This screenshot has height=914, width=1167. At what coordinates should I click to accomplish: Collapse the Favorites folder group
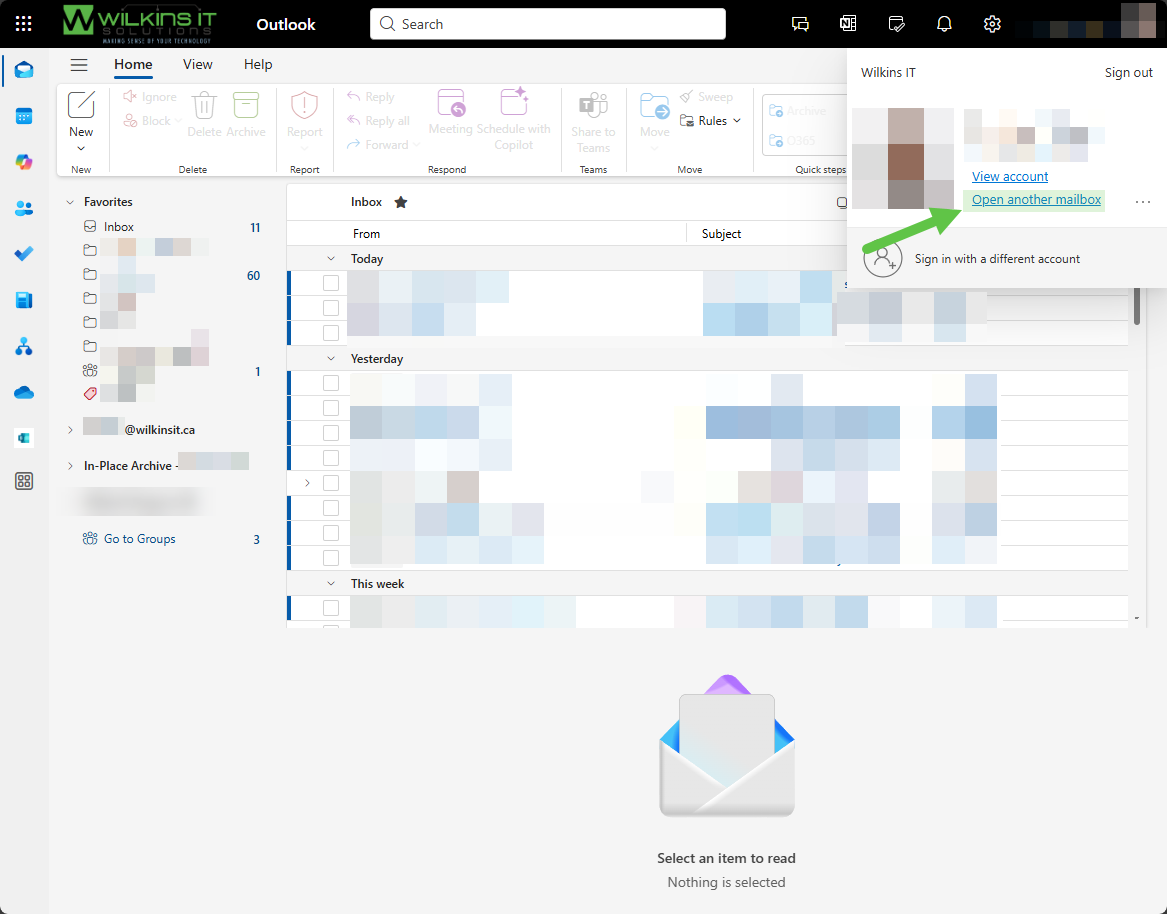click(x=70, y=202)
